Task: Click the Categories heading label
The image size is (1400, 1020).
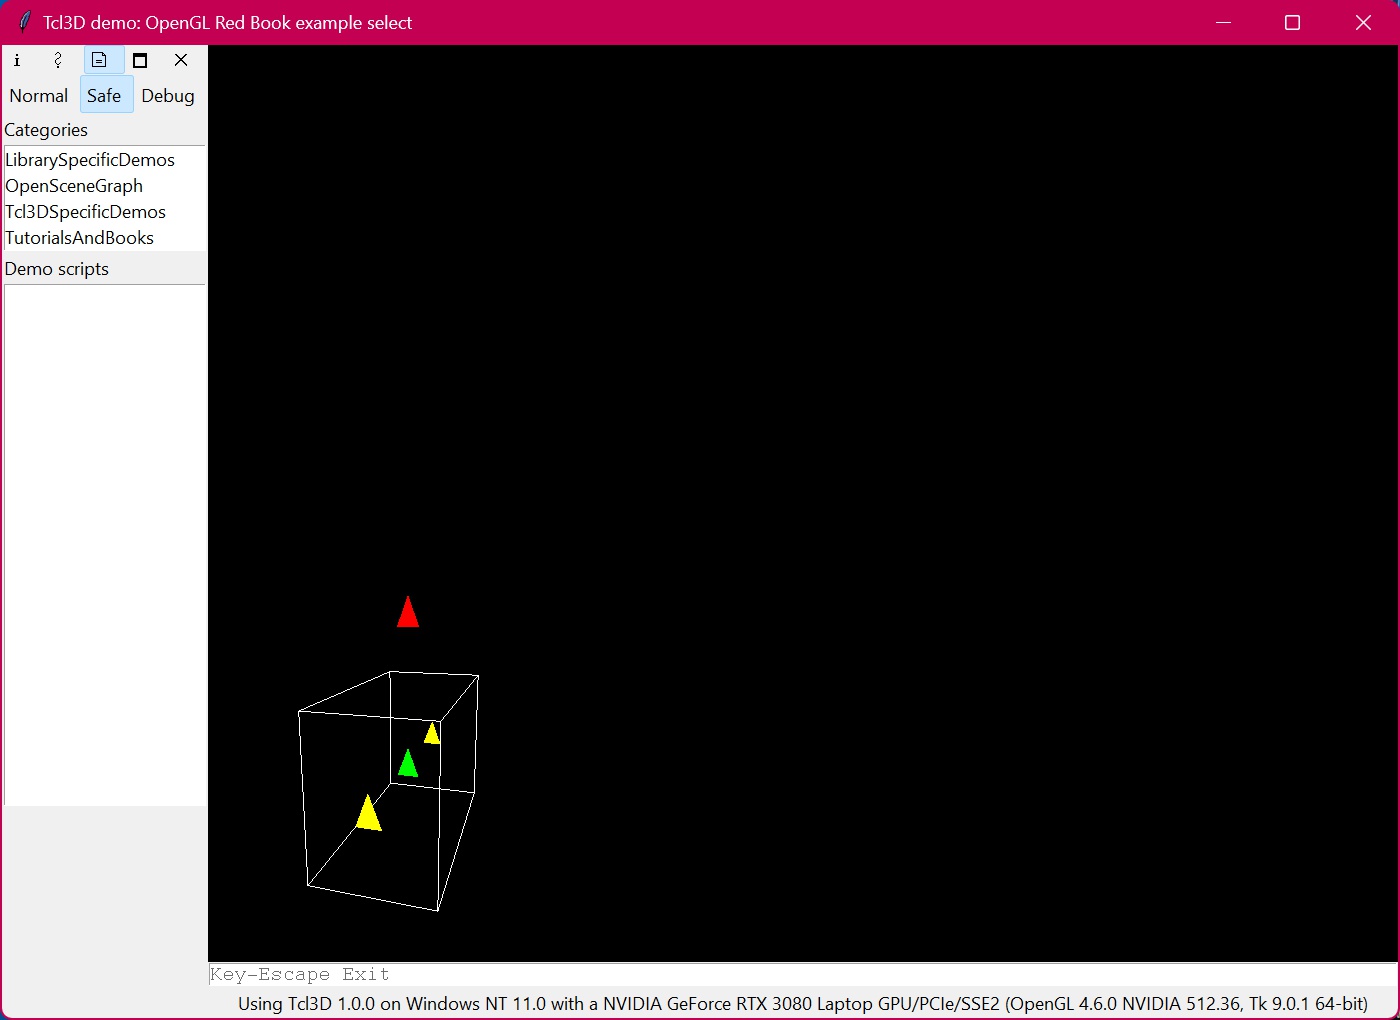Action: 46,130
